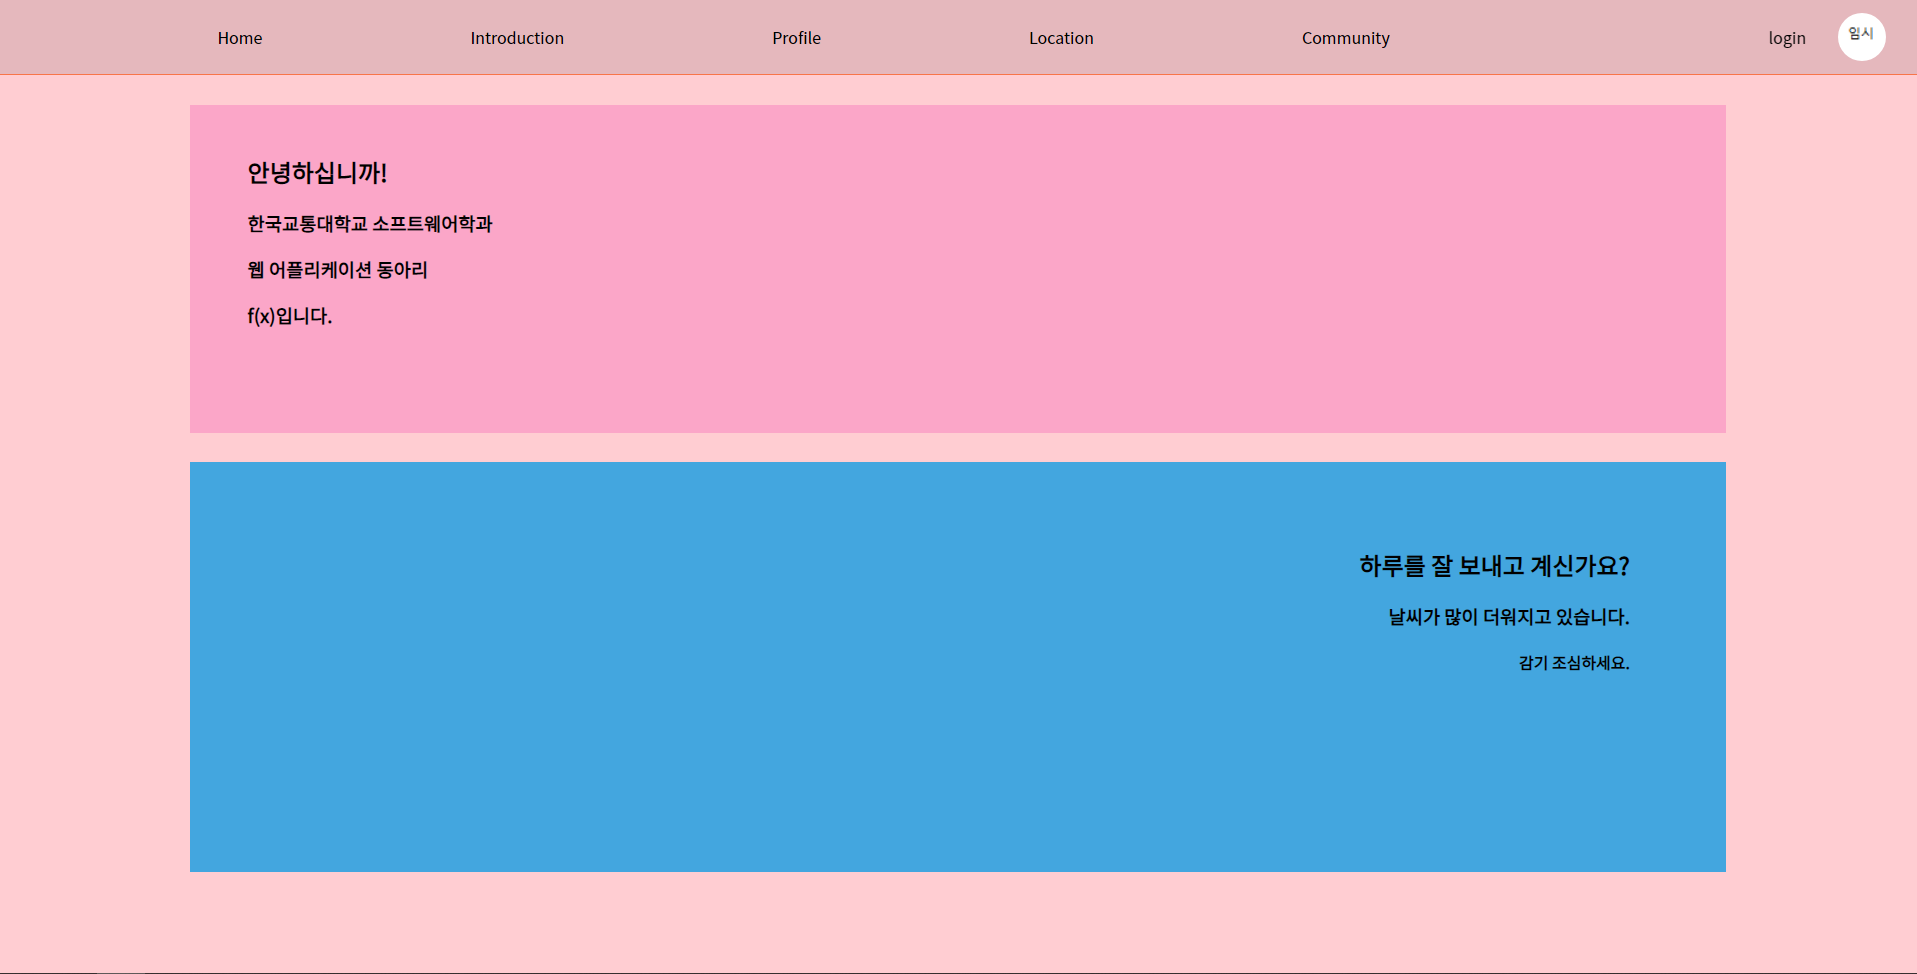This screenshot has height=974, width=1917.
Task: Click the orange divider line under the navbar
Action: tap(958, 73)
